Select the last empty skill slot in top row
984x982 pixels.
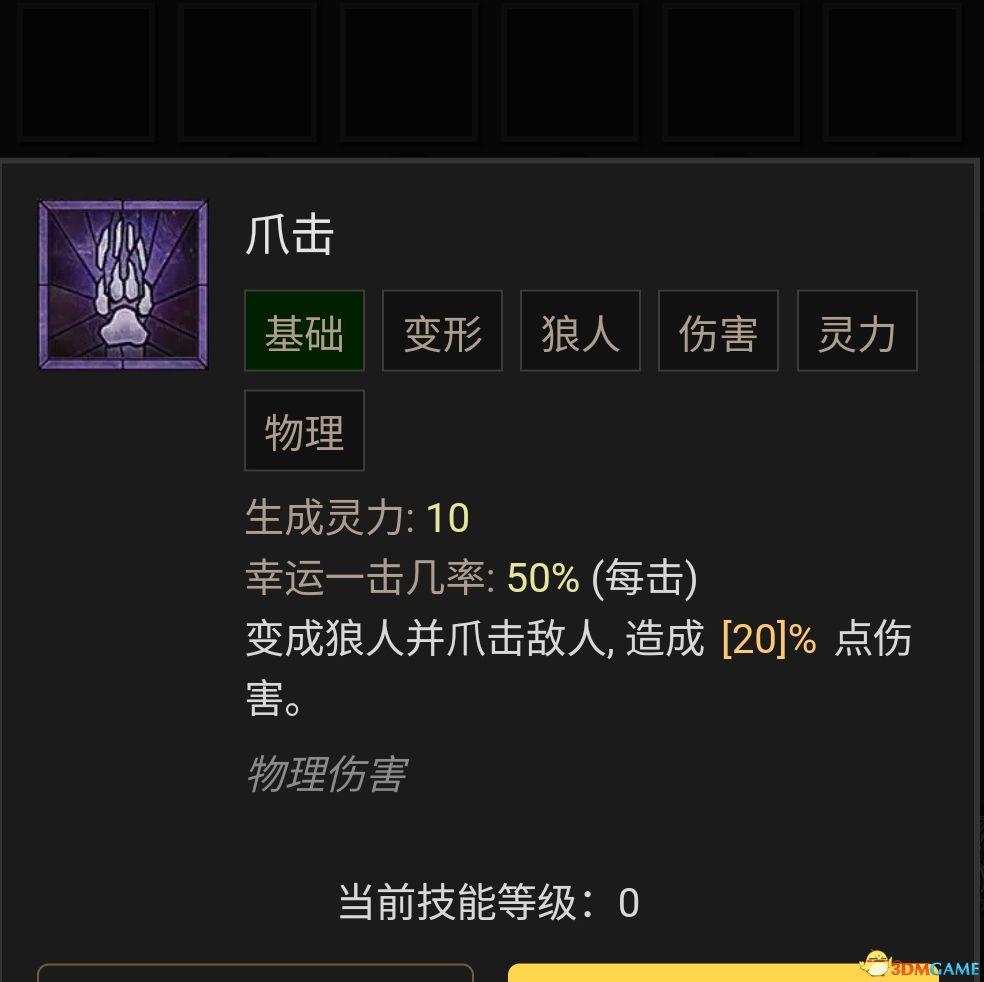pyautogui.click(x=892, y=71)
